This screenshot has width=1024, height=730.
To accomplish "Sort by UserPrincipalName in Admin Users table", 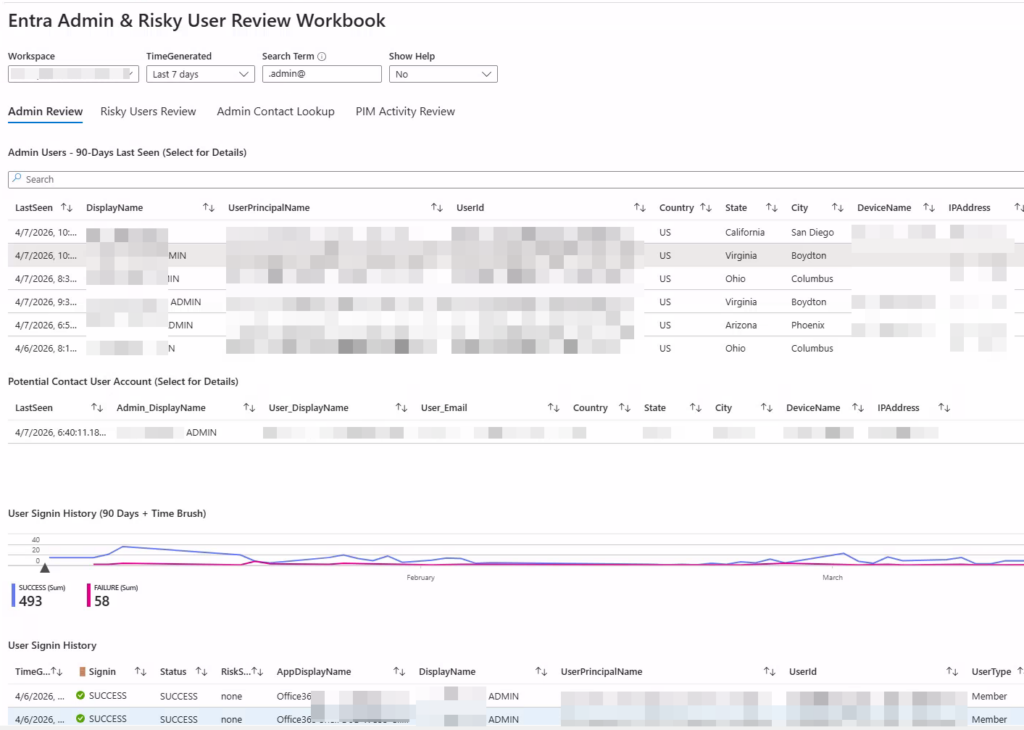I will click(x=436, y=208).
